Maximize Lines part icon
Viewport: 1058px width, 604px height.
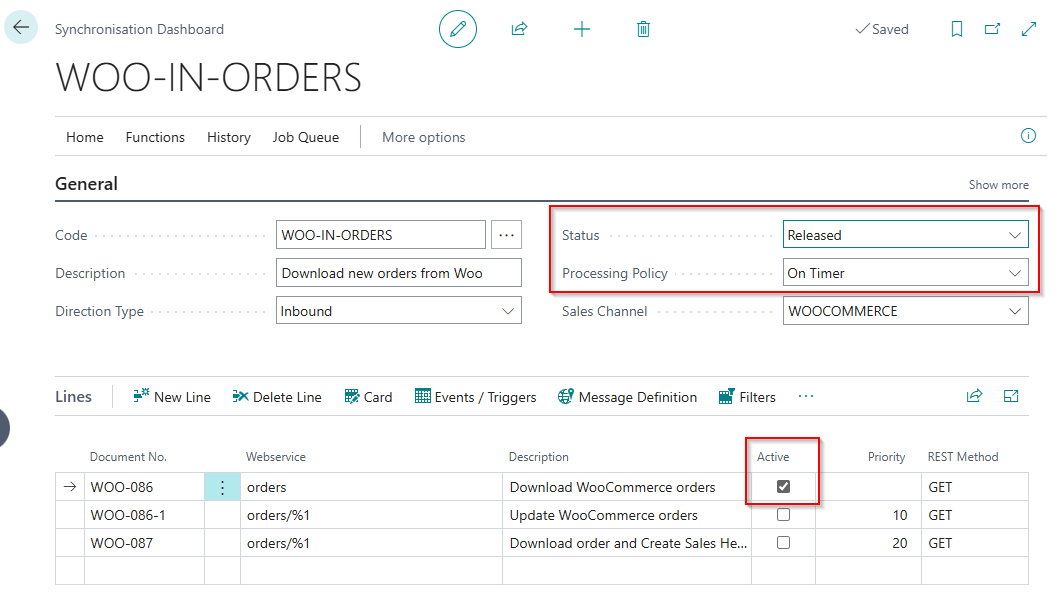1011,396
